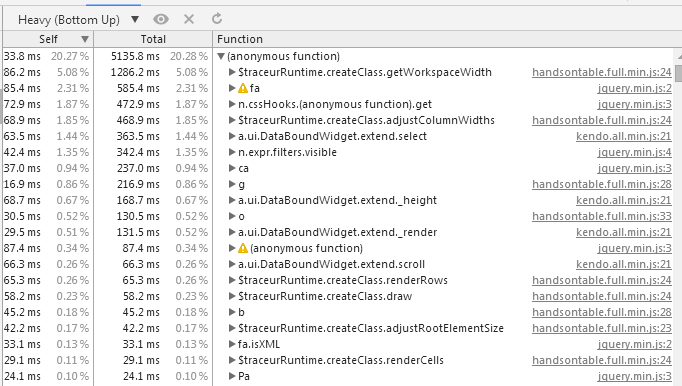Click the eye icon to focus selected function
This screenshot has height=386, width=682.
160,19
